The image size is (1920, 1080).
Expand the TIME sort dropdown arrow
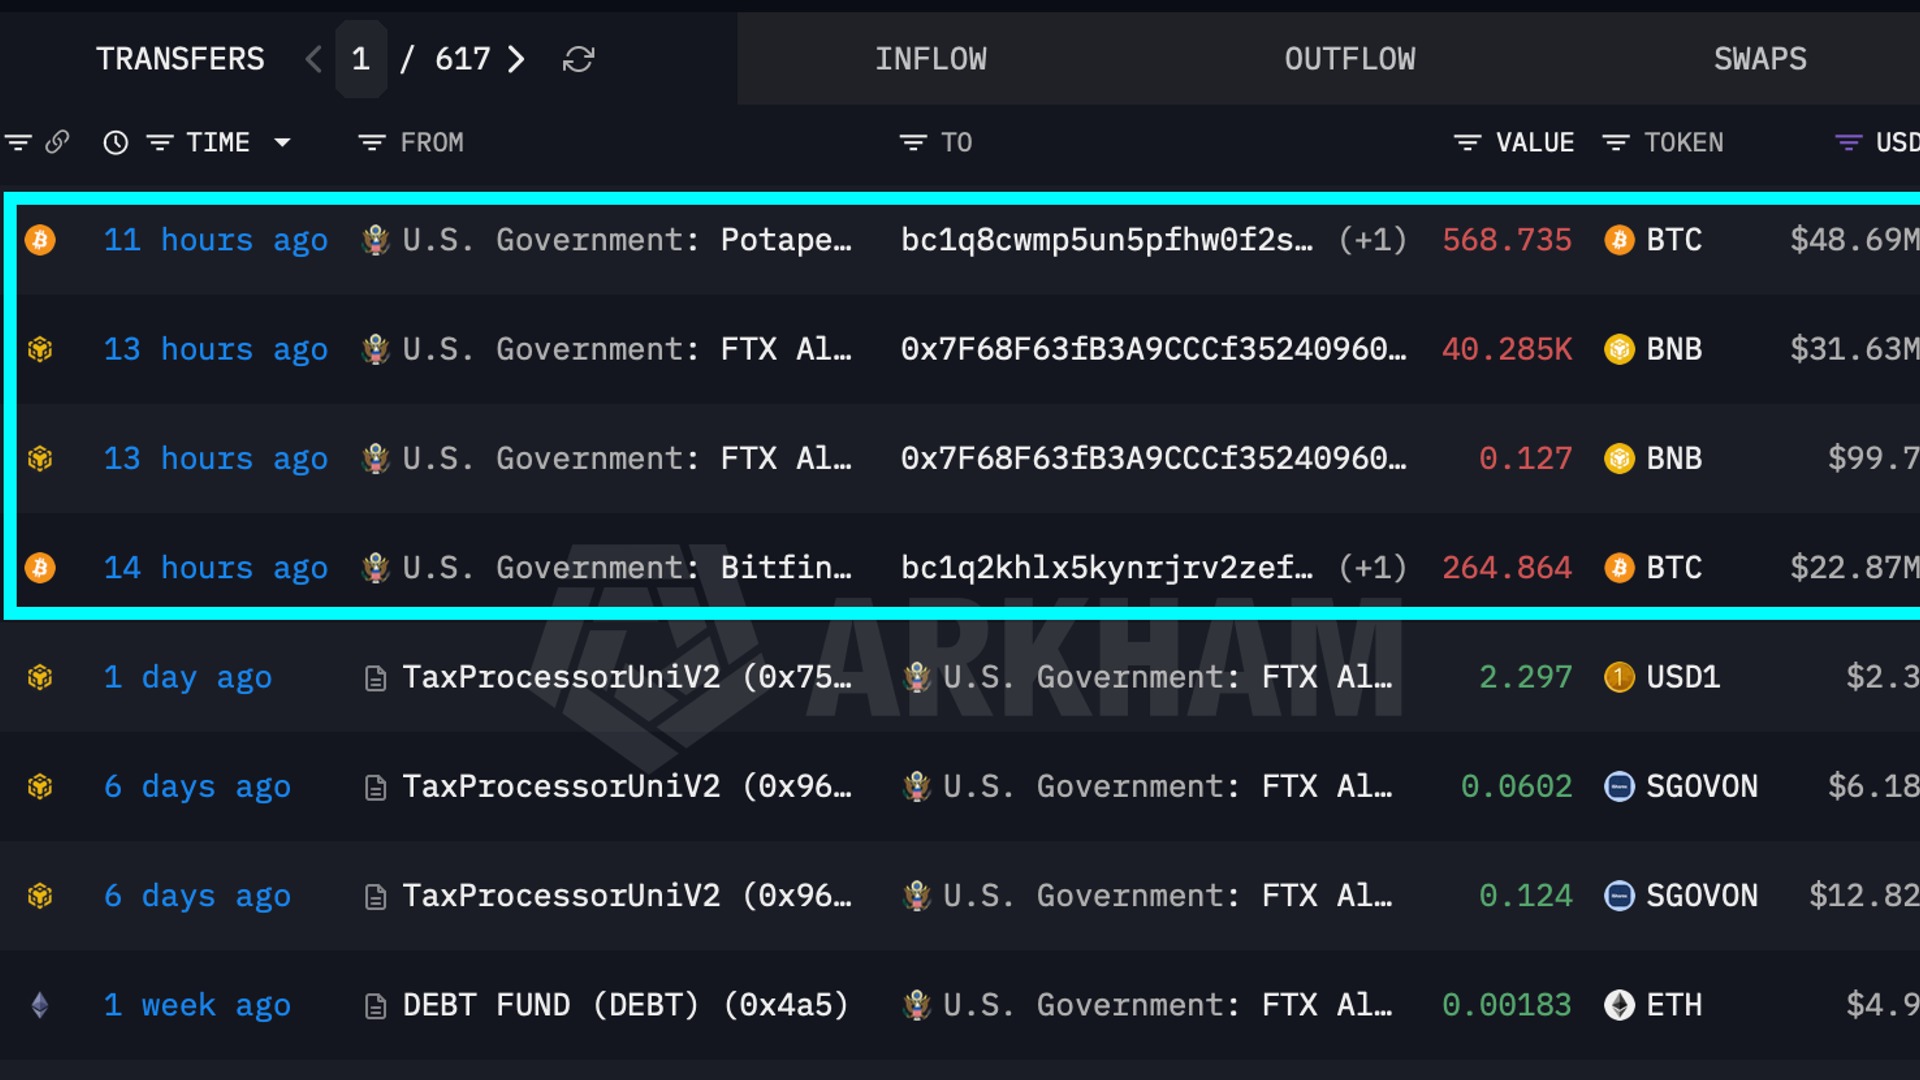[x=283, y=143]
